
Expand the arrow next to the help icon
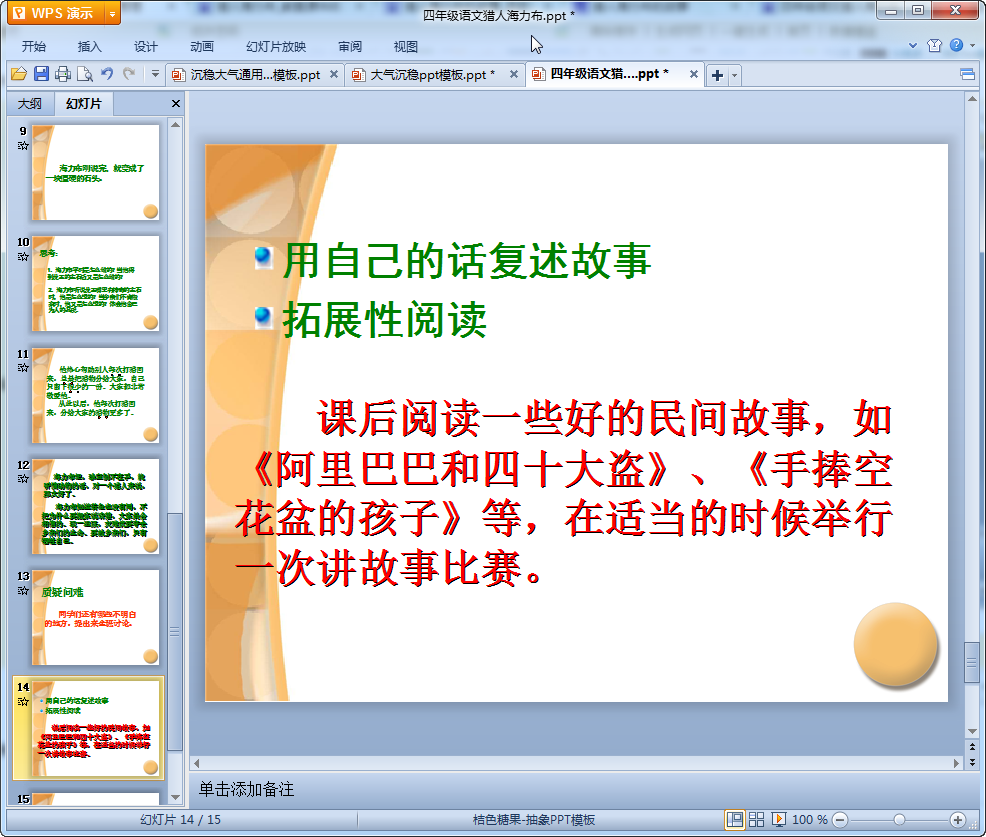click(x=973, y=45)
